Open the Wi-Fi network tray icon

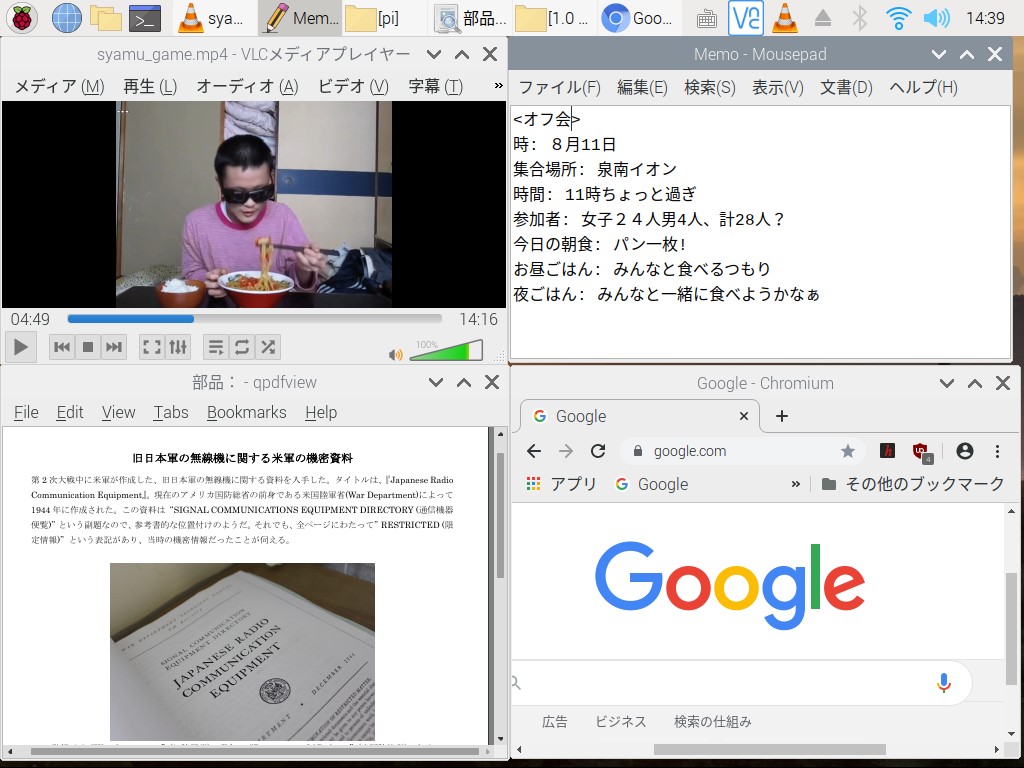point(898,18)
